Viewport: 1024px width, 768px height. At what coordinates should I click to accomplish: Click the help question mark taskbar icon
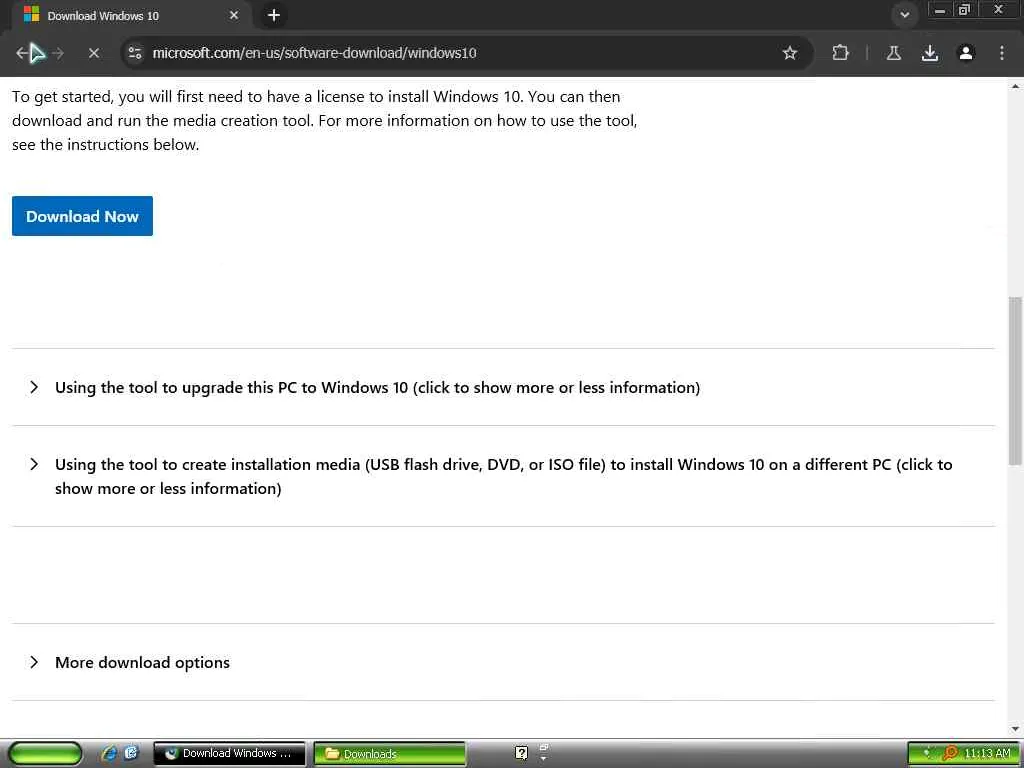521,754
